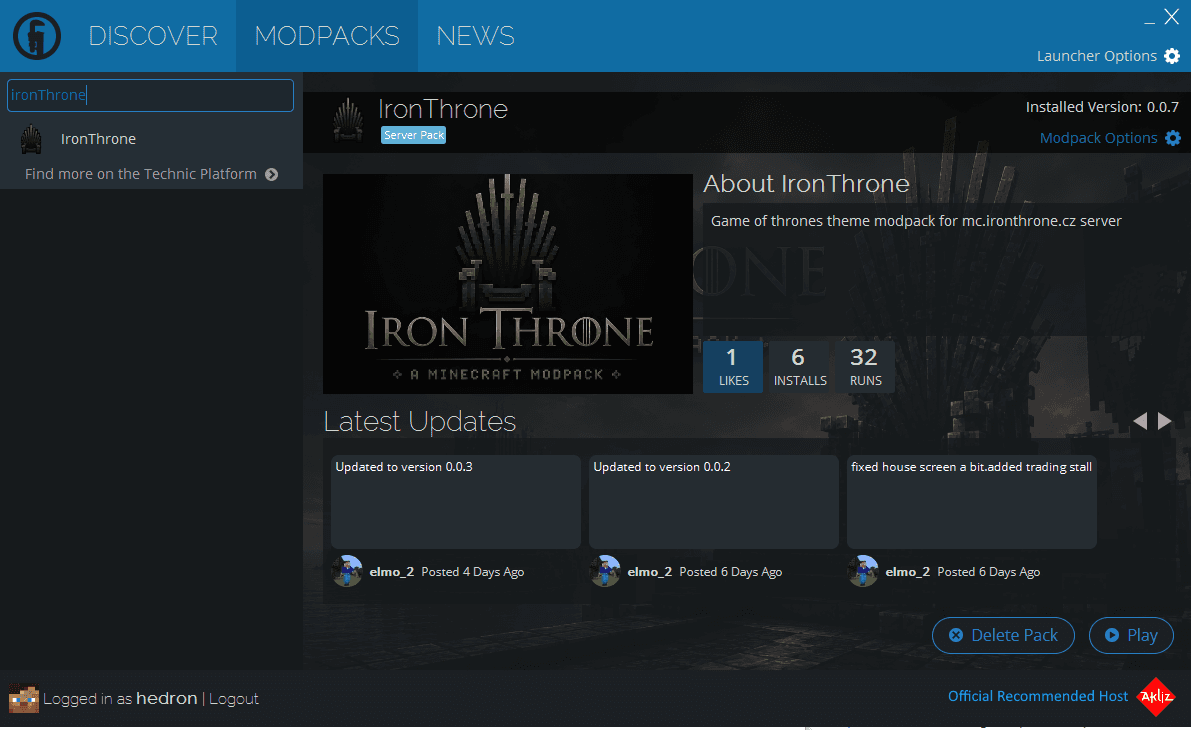
Task: Click the hedron user avatar head
Action: pyautogui.click(x=24, y=699)
